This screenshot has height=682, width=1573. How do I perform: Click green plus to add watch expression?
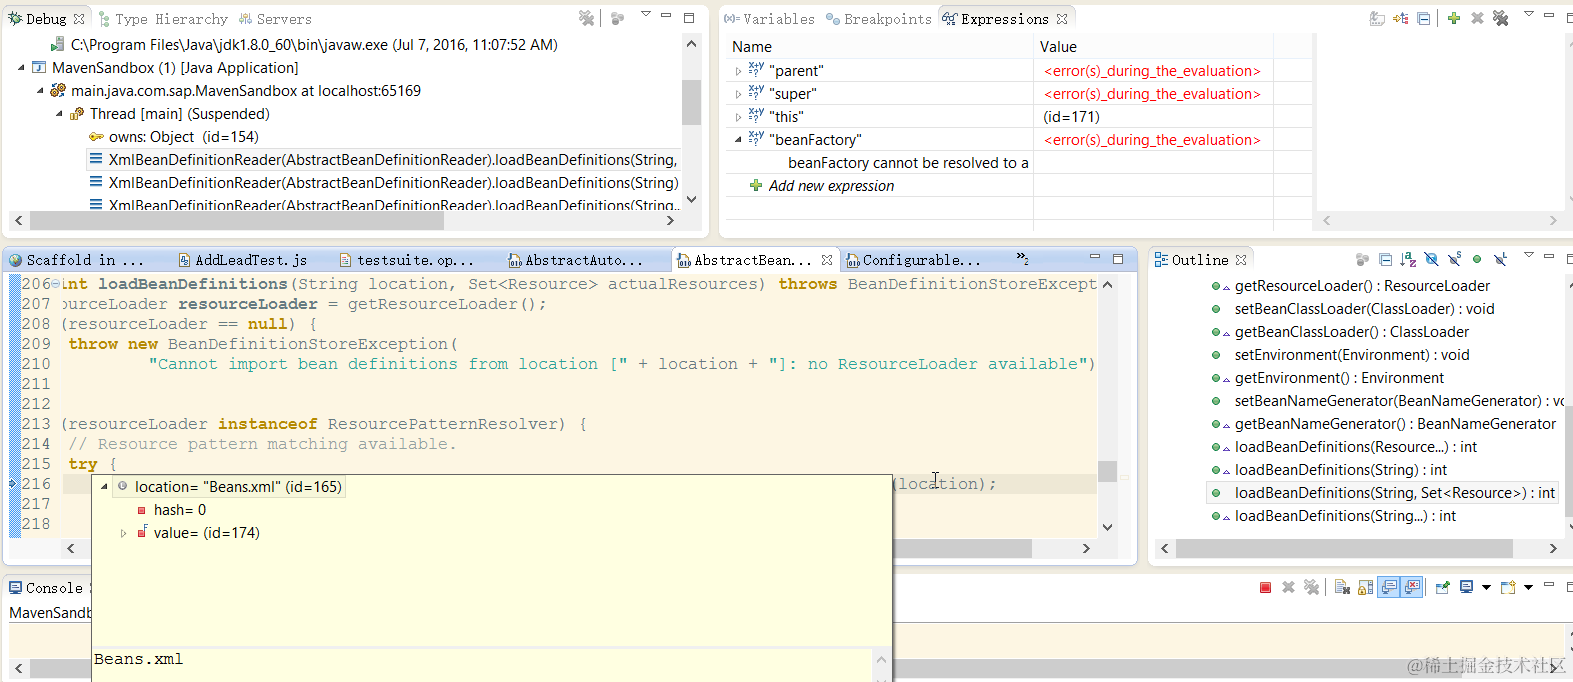click(x=1454, y=18)
